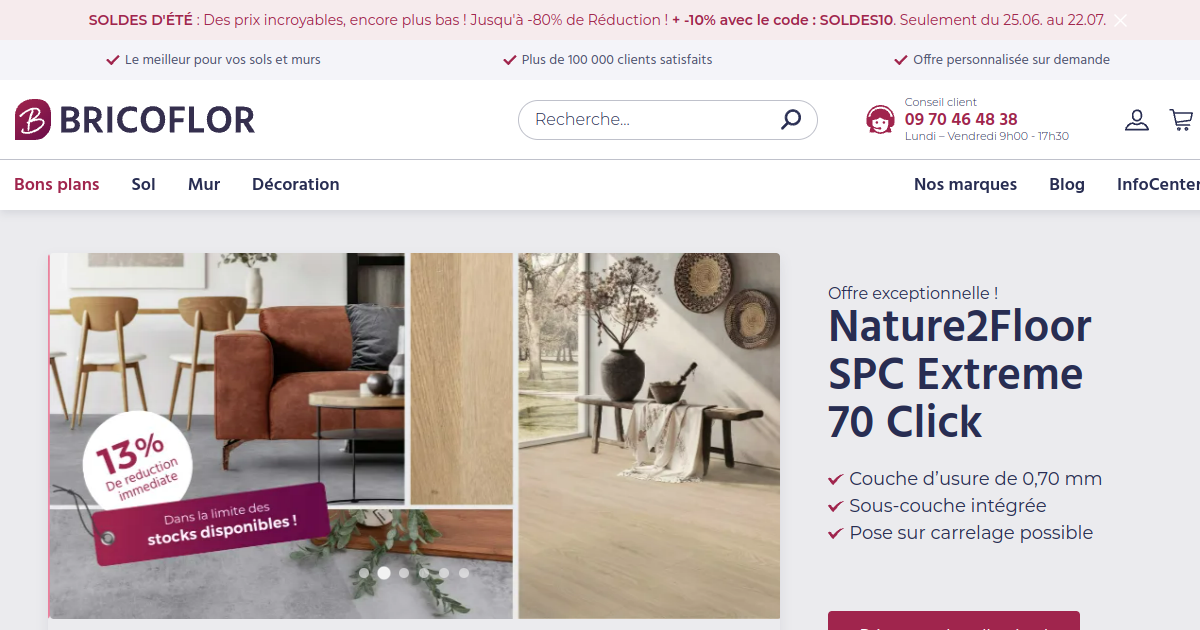Open the Sol menu
Image resolution: width=1200 pixels, height=630 pixels.
pos(144,184)
